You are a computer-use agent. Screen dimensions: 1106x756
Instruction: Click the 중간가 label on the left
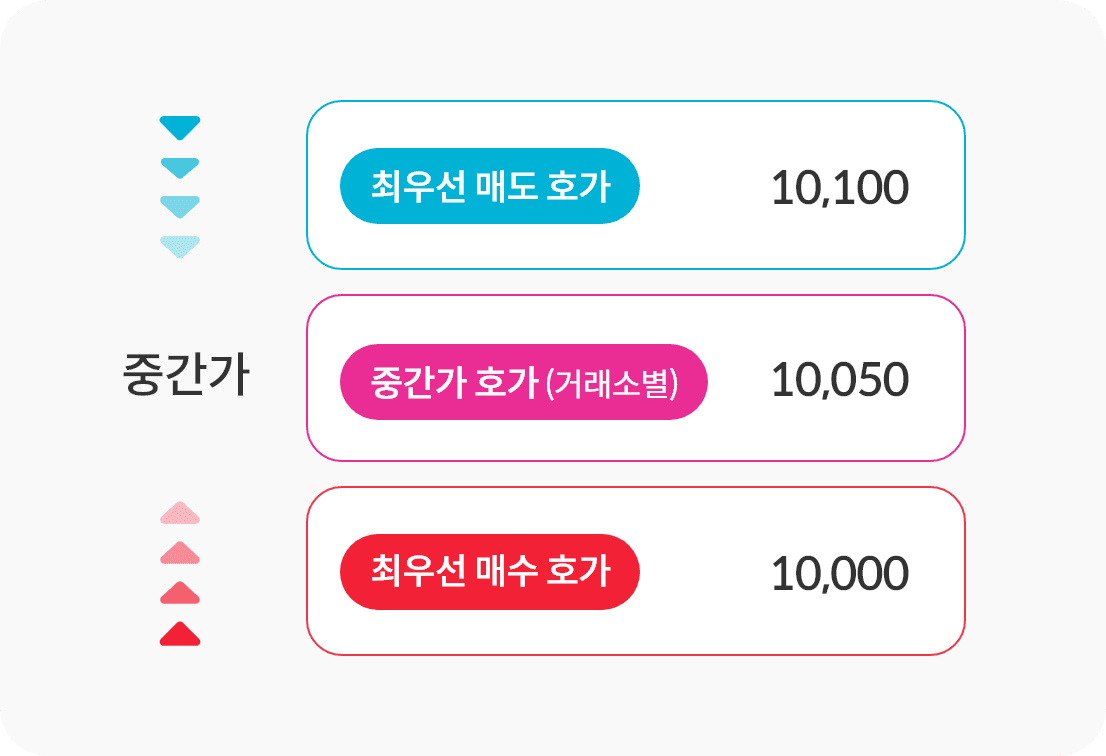(186, 374)
